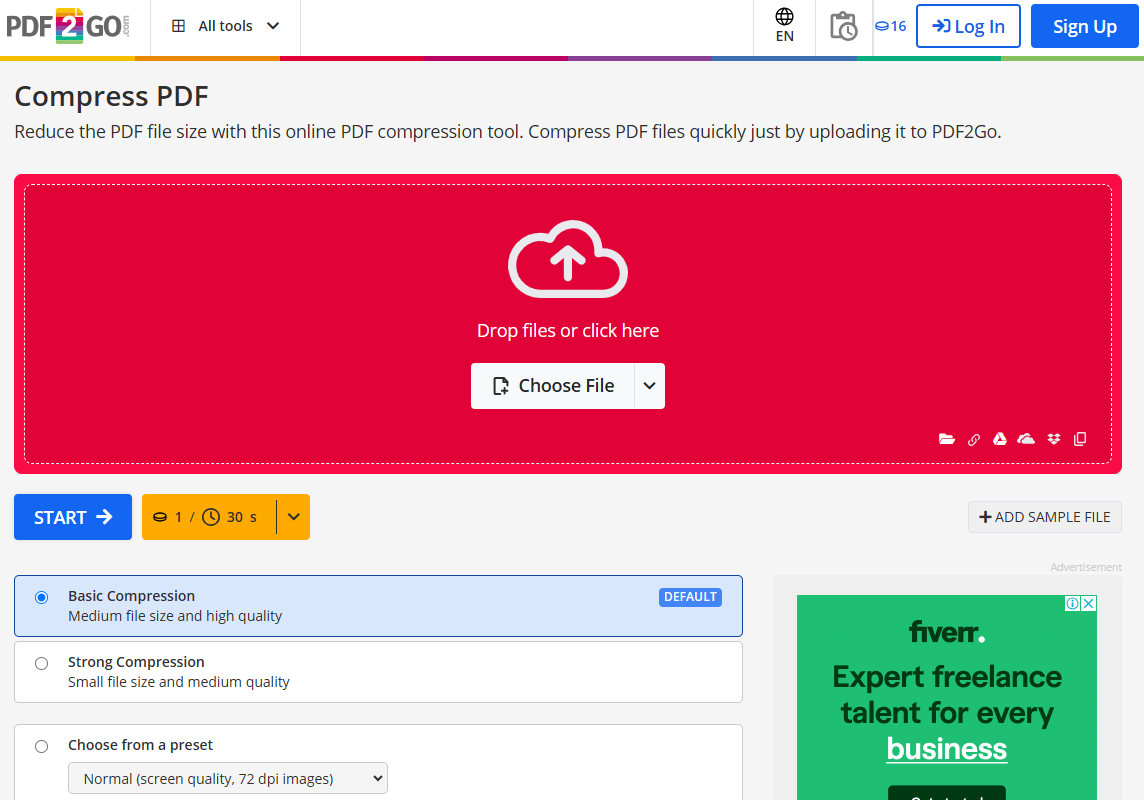Import from OneDrive cloud icon

(1026, 439)
